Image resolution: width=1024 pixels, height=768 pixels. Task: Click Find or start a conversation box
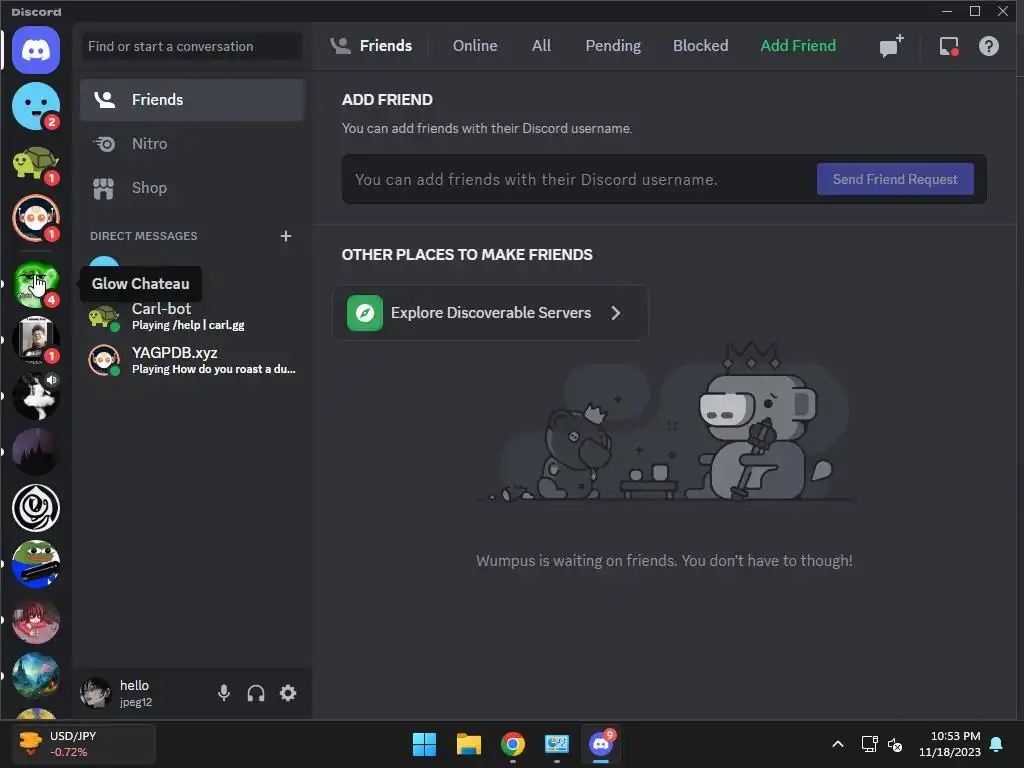tap(192, 46)
